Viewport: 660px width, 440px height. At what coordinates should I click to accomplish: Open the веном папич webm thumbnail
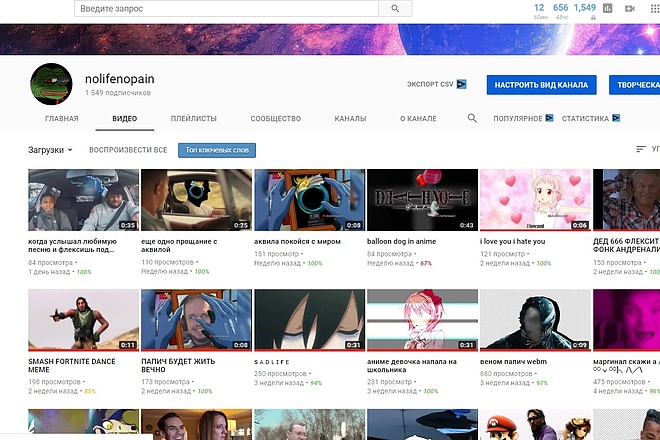(535, 320)
